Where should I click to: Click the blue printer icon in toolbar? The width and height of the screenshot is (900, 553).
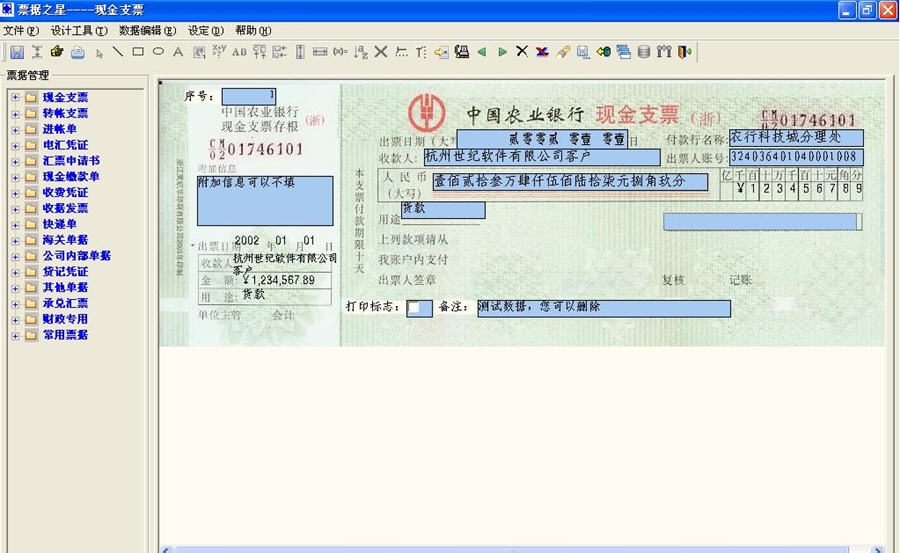tap(77, 52)
